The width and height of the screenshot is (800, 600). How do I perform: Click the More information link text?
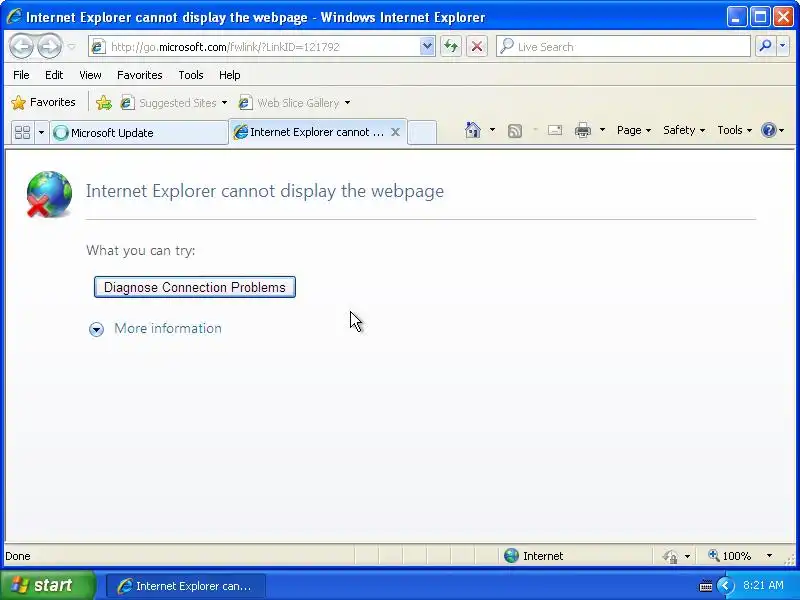pyautogui.click(x=168, y=328)
